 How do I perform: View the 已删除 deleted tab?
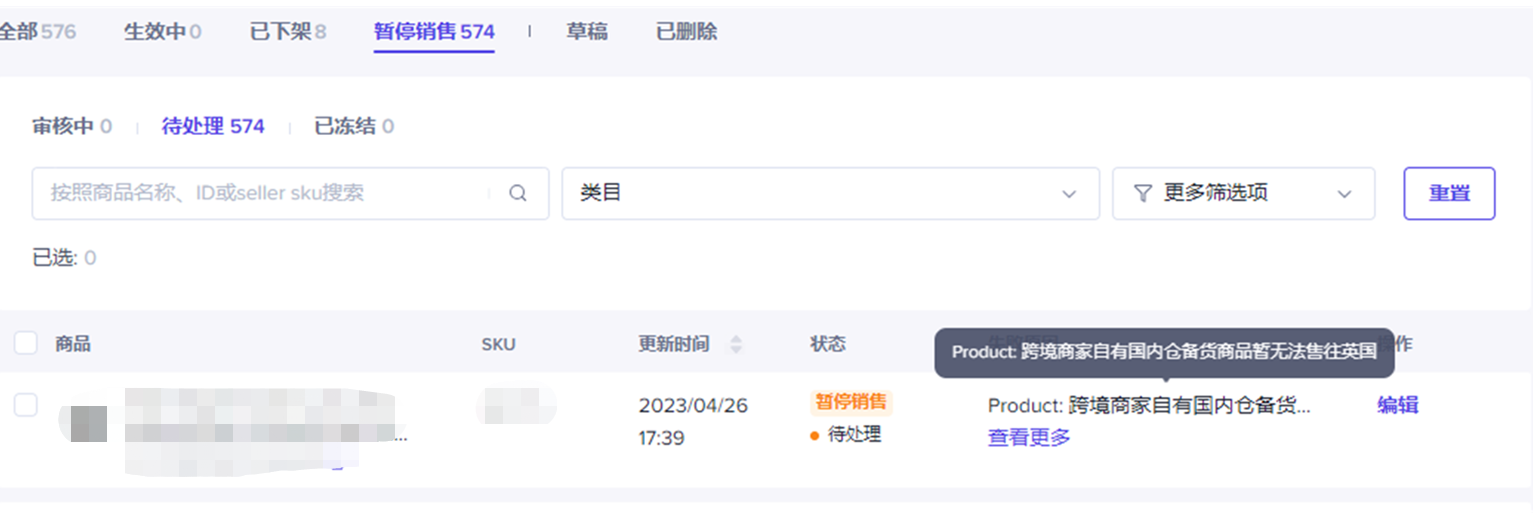pos(686,32)
